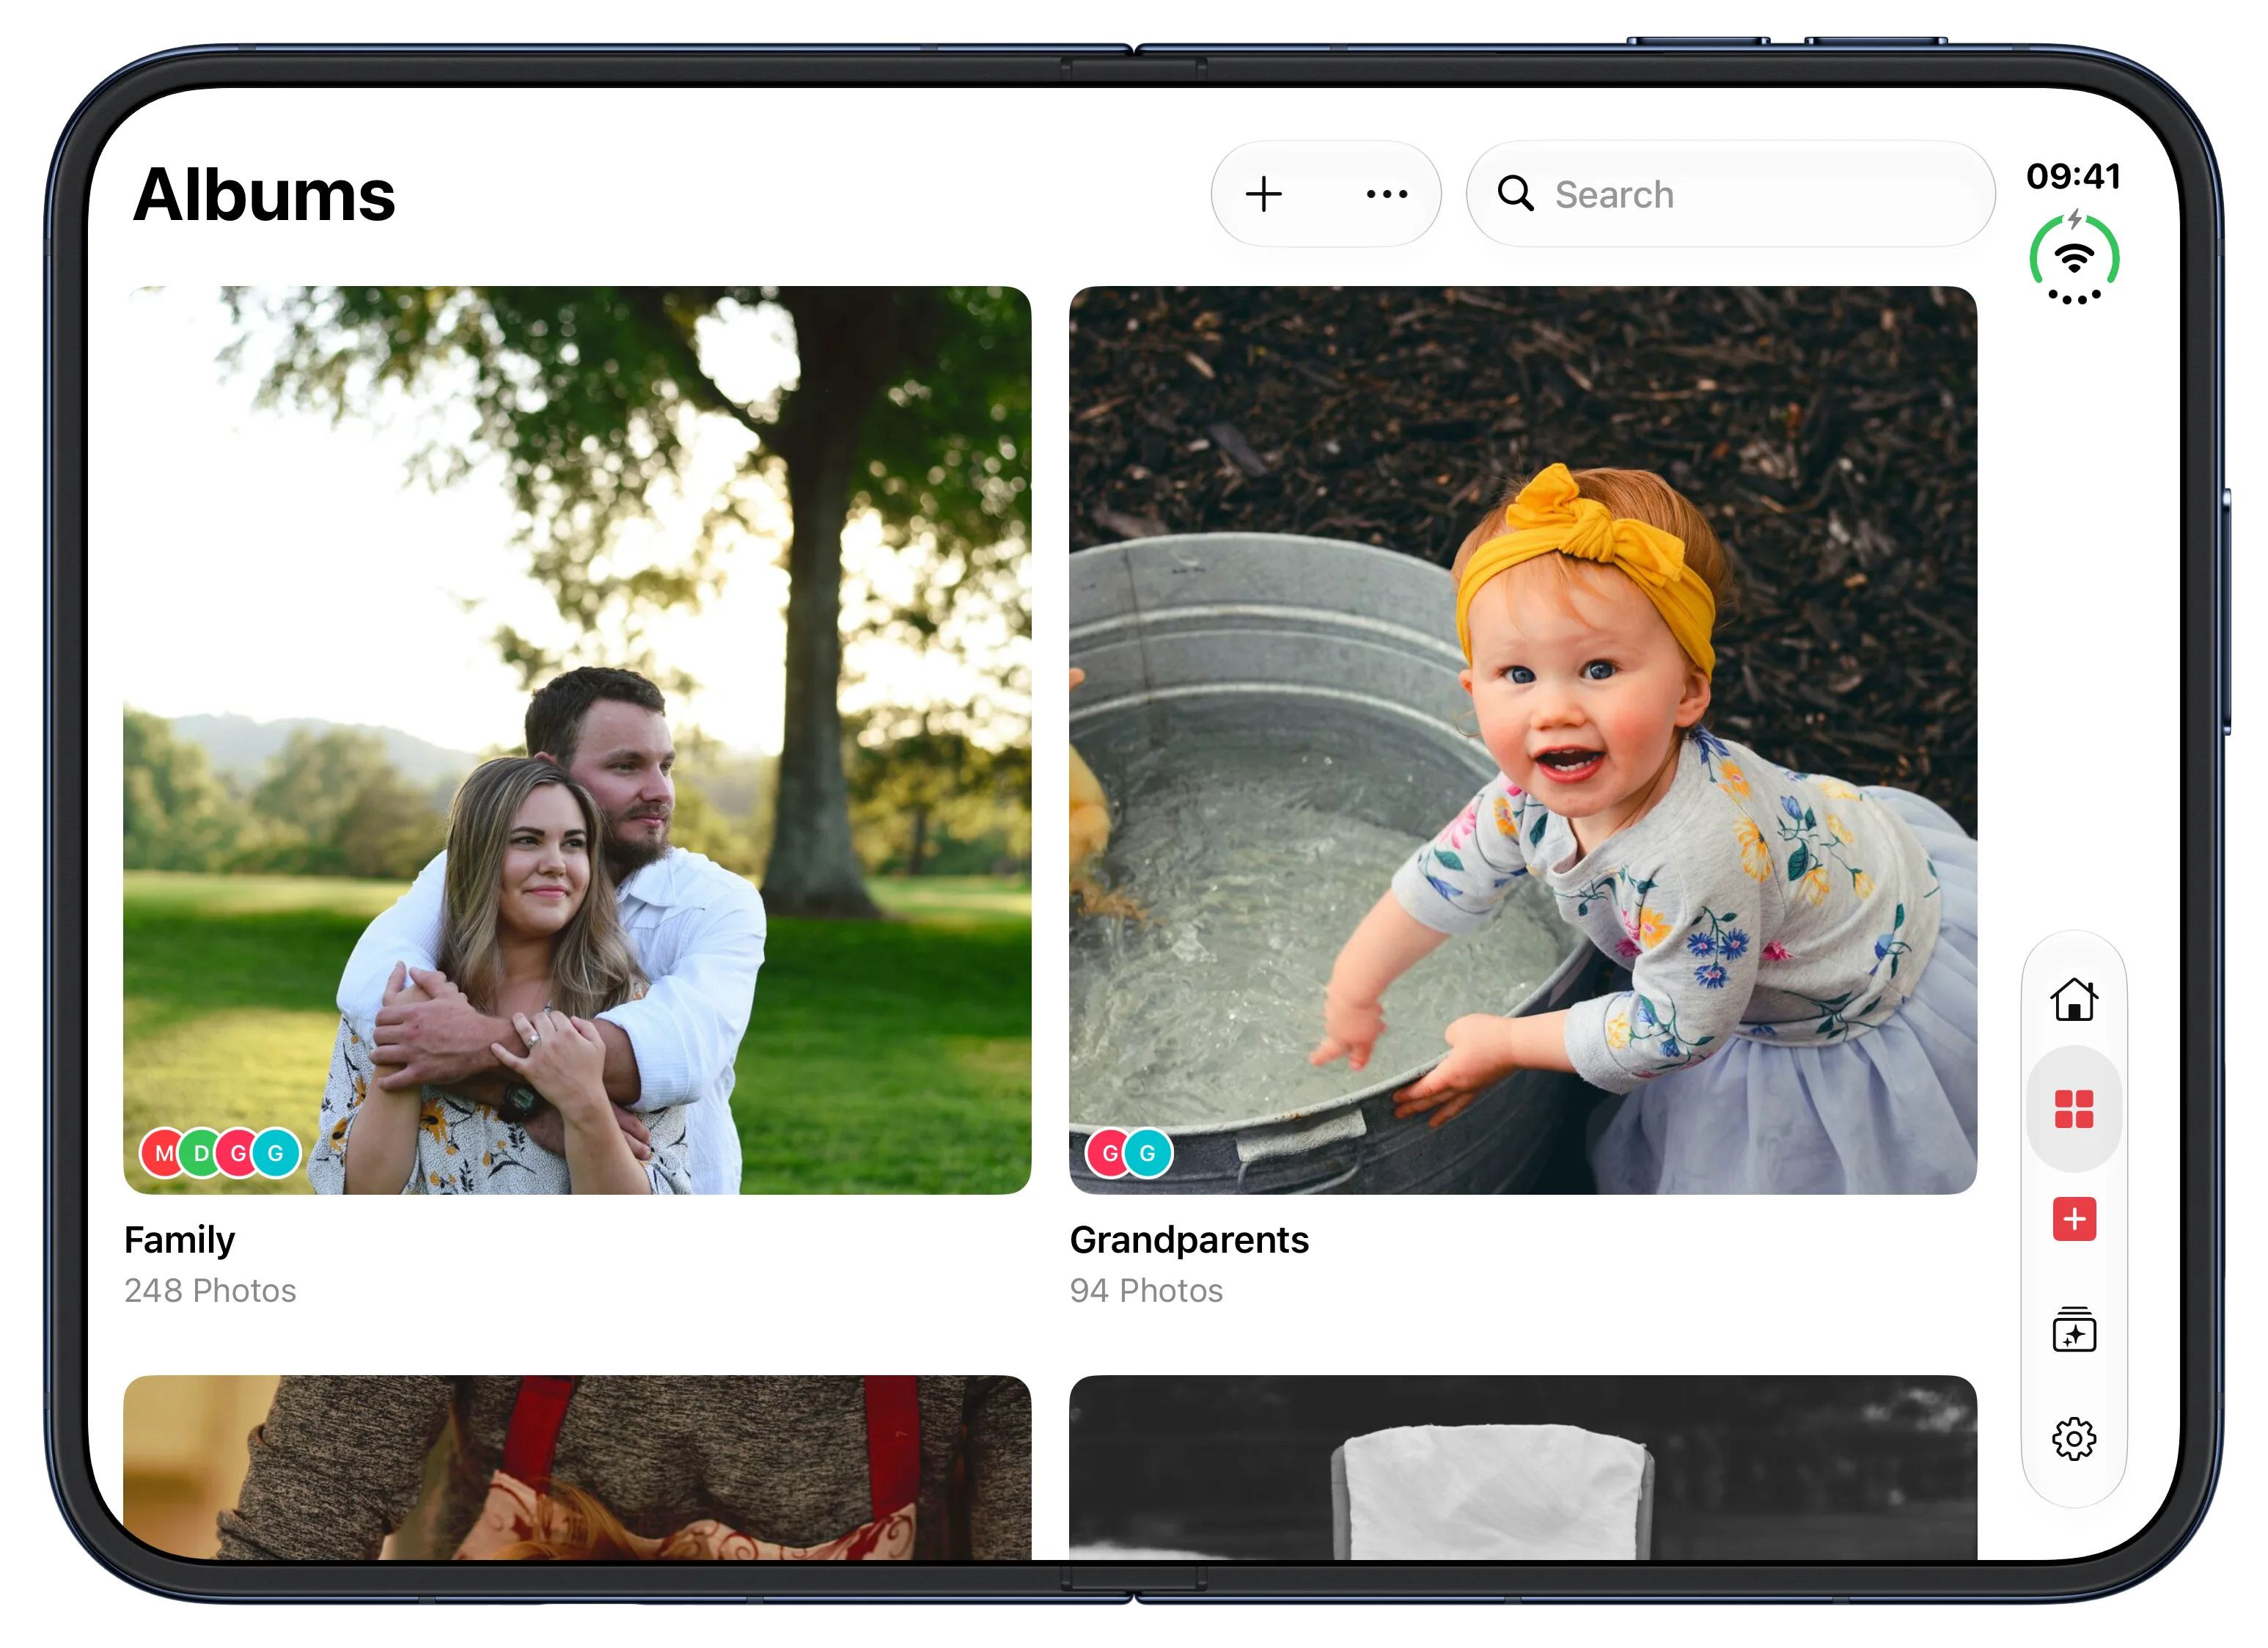The width and height of the screenshot is (2268, 1648).
Task: Tap the red plus add-photos button
Action: [2073, 1219]
